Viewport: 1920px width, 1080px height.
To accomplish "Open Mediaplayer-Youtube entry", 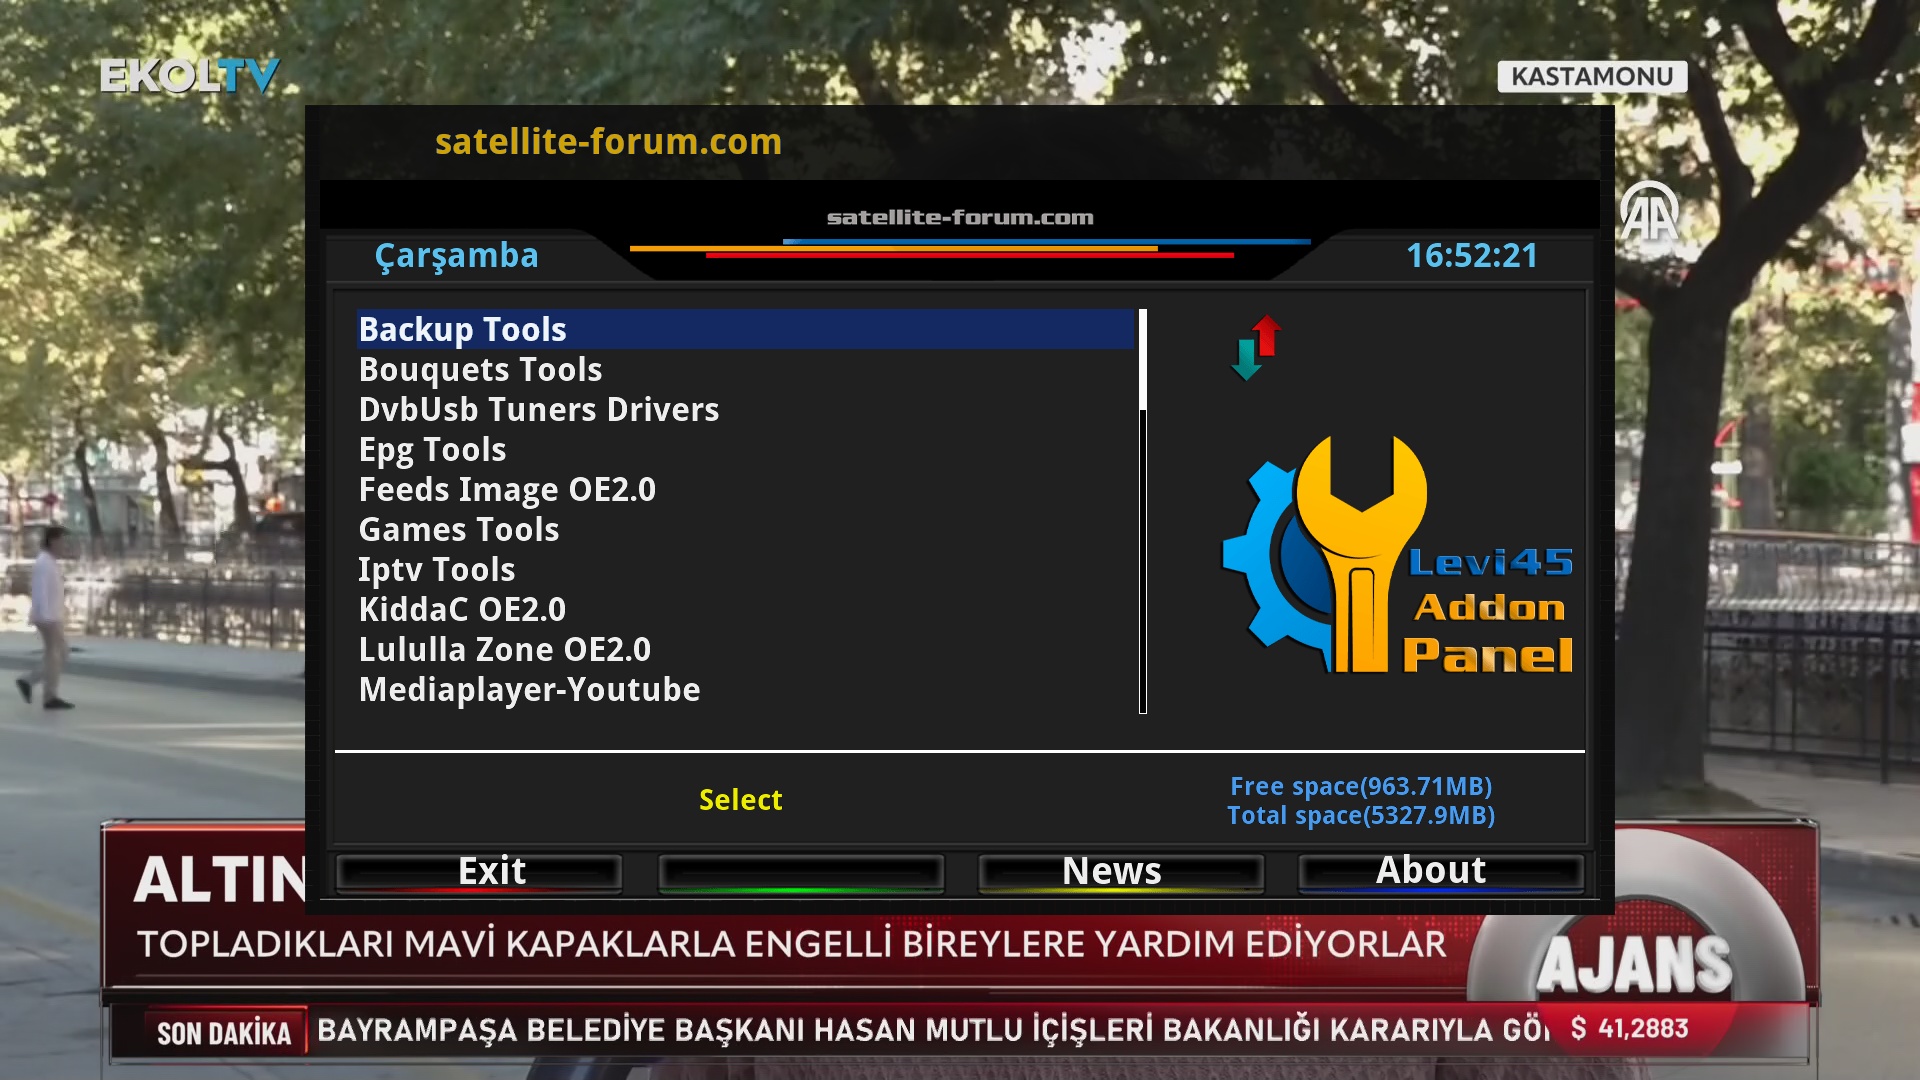I will tap(745, 689).
